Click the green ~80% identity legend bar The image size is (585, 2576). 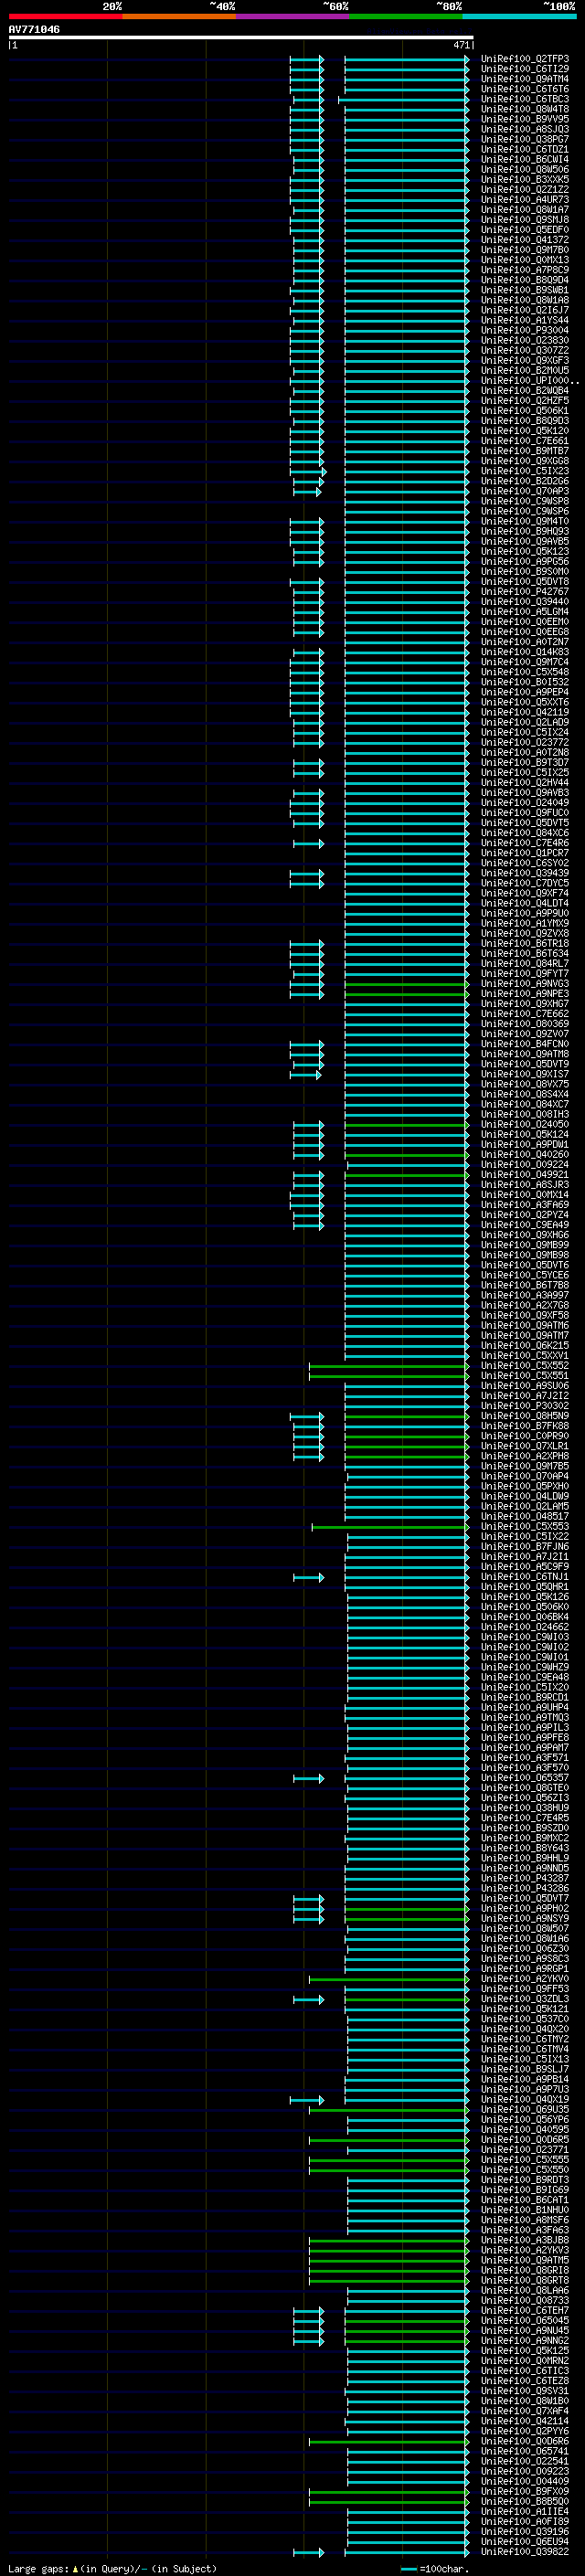coord(406,16)
